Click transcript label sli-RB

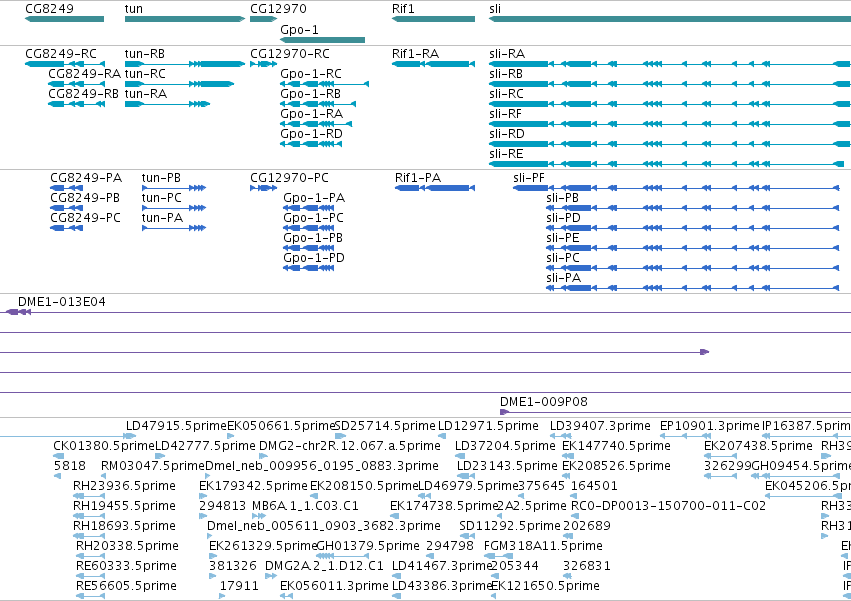coord(506,74)
